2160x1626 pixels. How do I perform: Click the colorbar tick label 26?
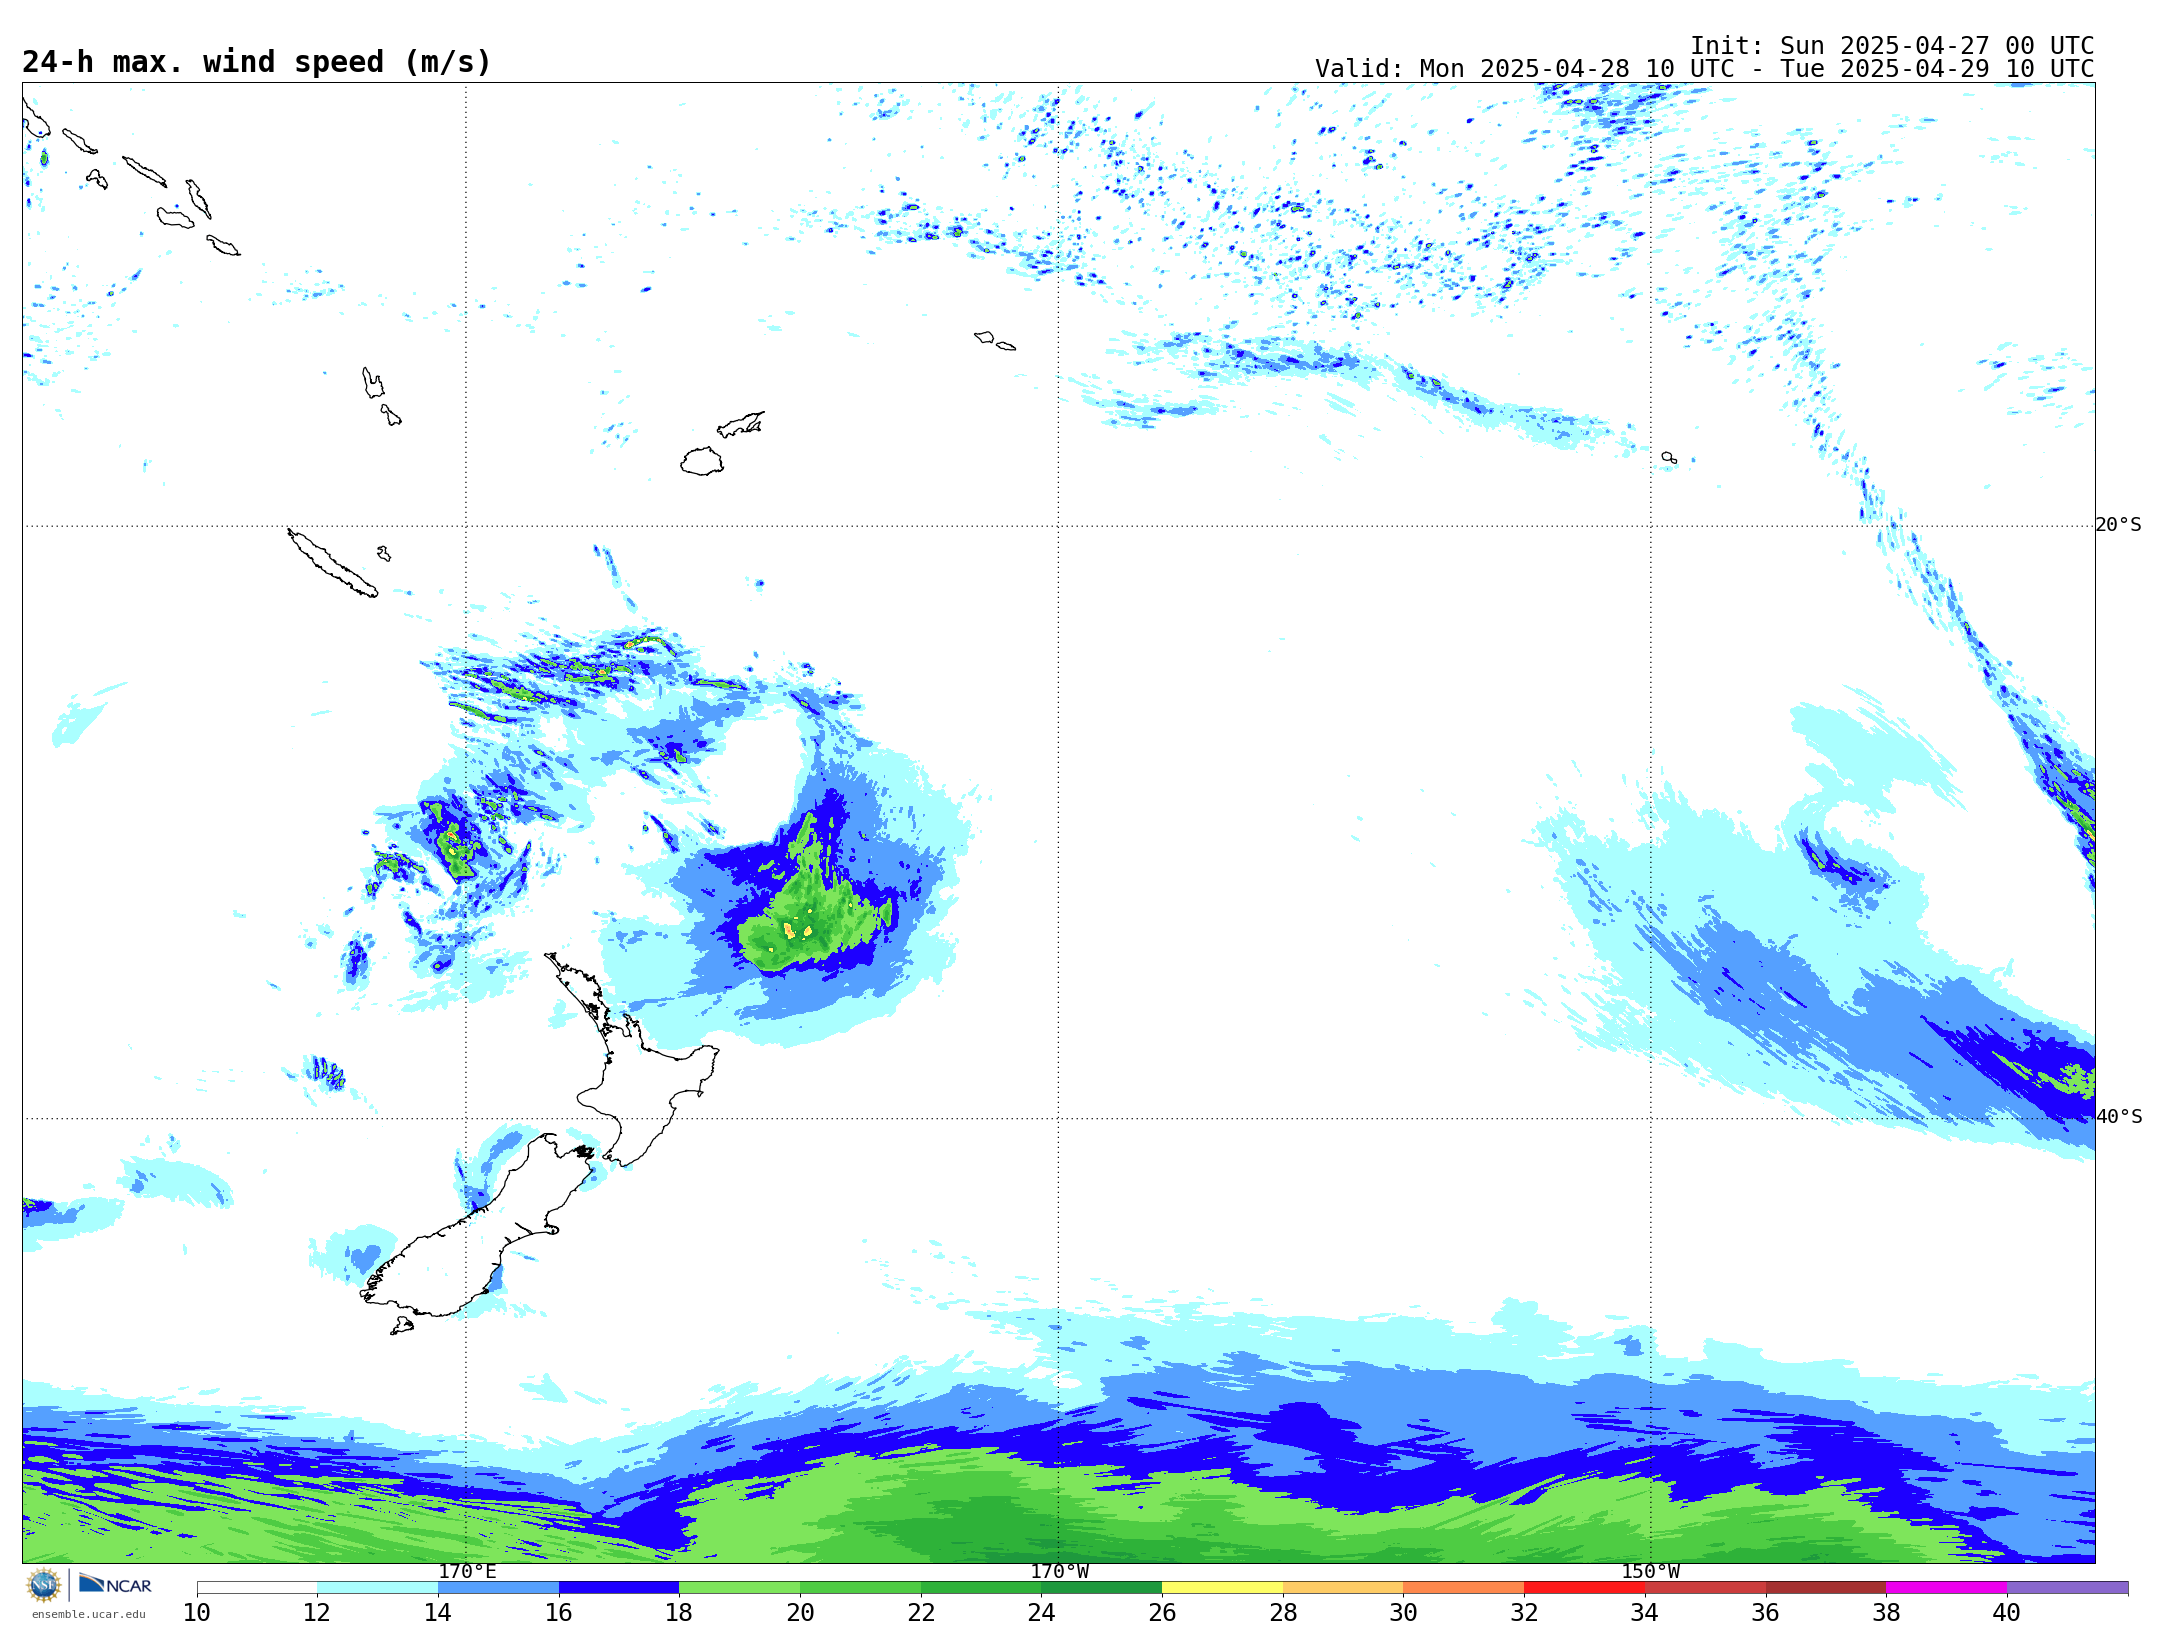click(x=1162, y=1612)
